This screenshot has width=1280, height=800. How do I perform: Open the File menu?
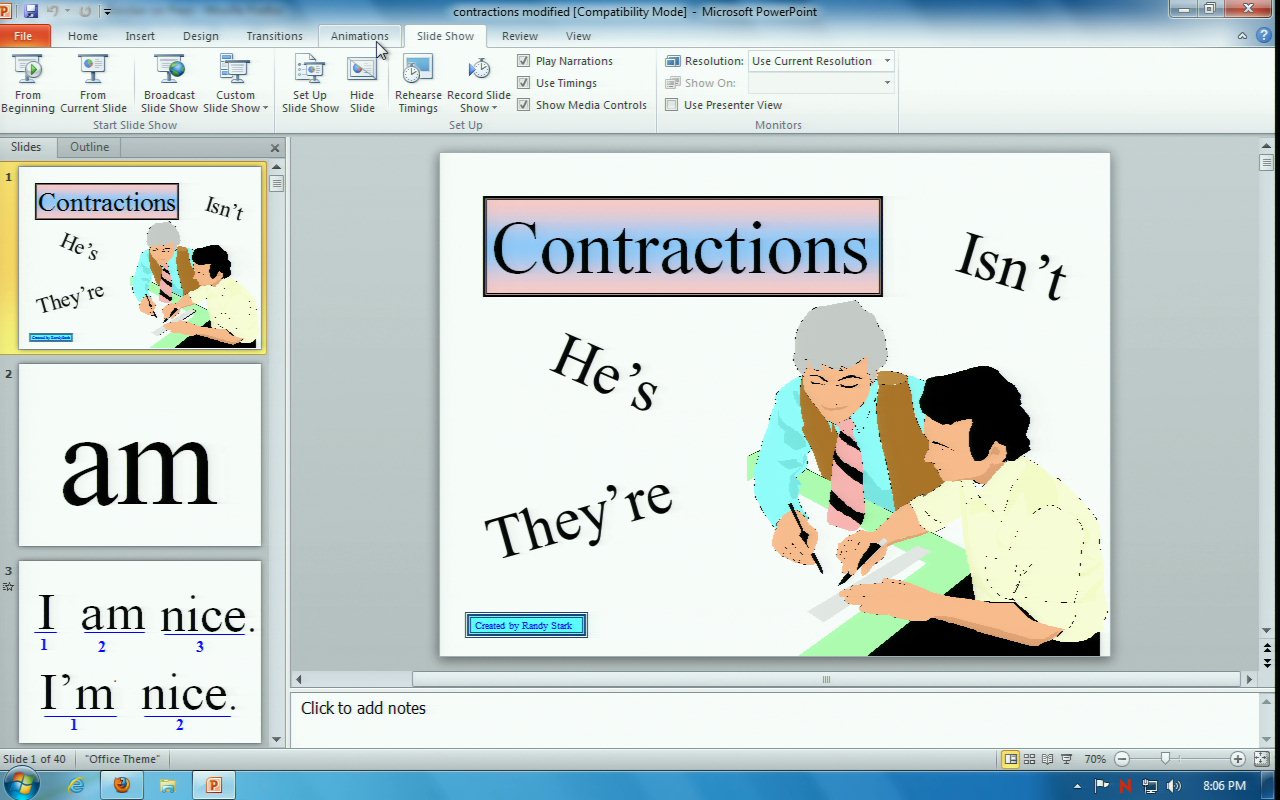23,36
